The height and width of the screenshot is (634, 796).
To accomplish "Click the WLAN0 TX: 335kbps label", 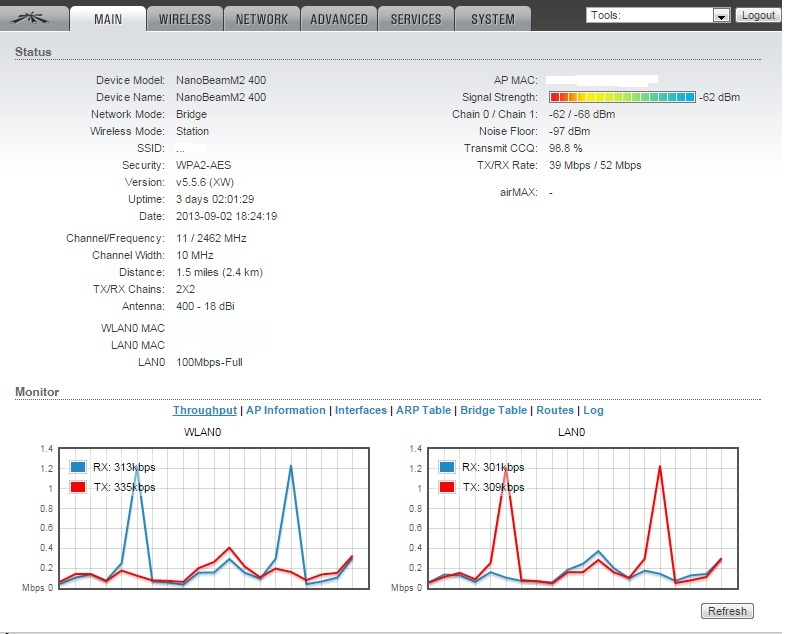I will pyautogui.click(x=124, y=487).
